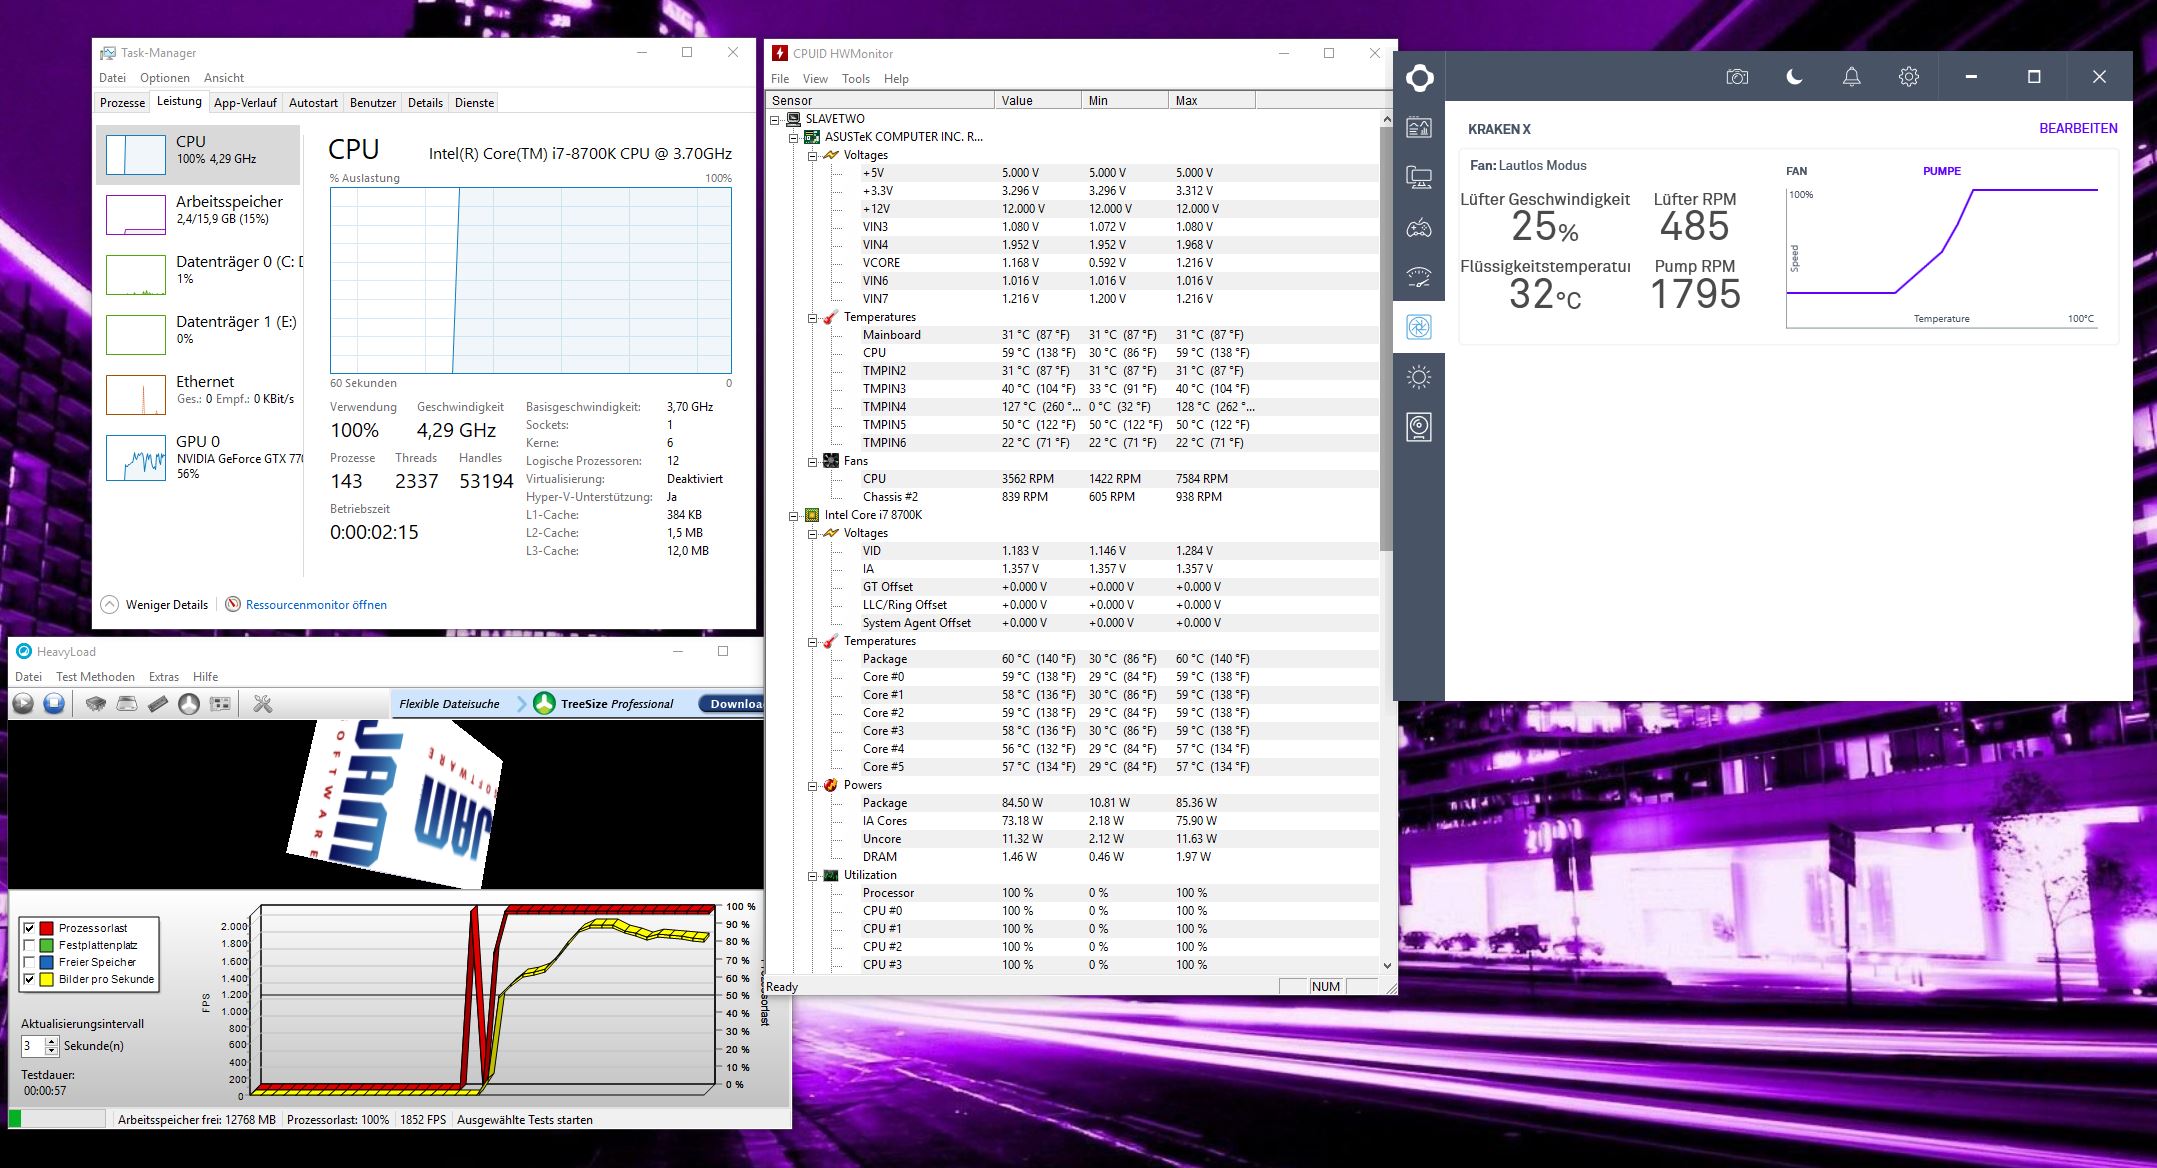
Task: Click the HeavyLoad title bar app icon
Action: coord(24,651)
